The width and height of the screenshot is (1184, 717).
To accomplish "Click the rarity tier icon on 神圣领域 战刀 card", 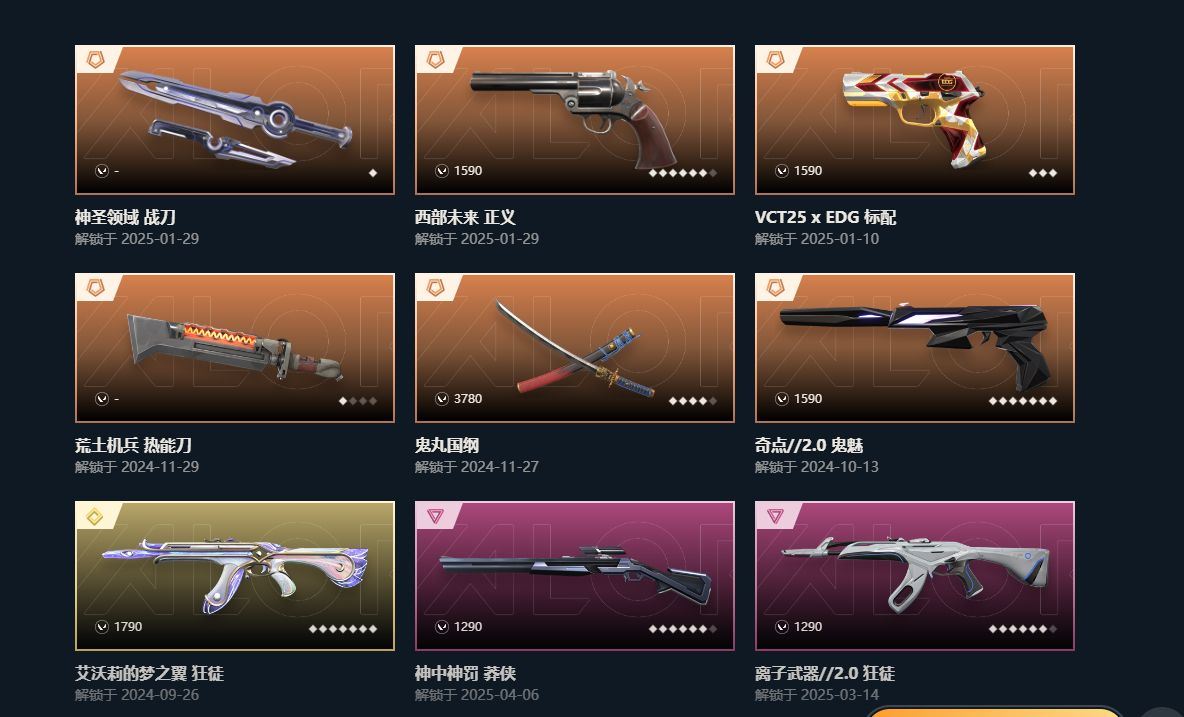I will (95, 59).
